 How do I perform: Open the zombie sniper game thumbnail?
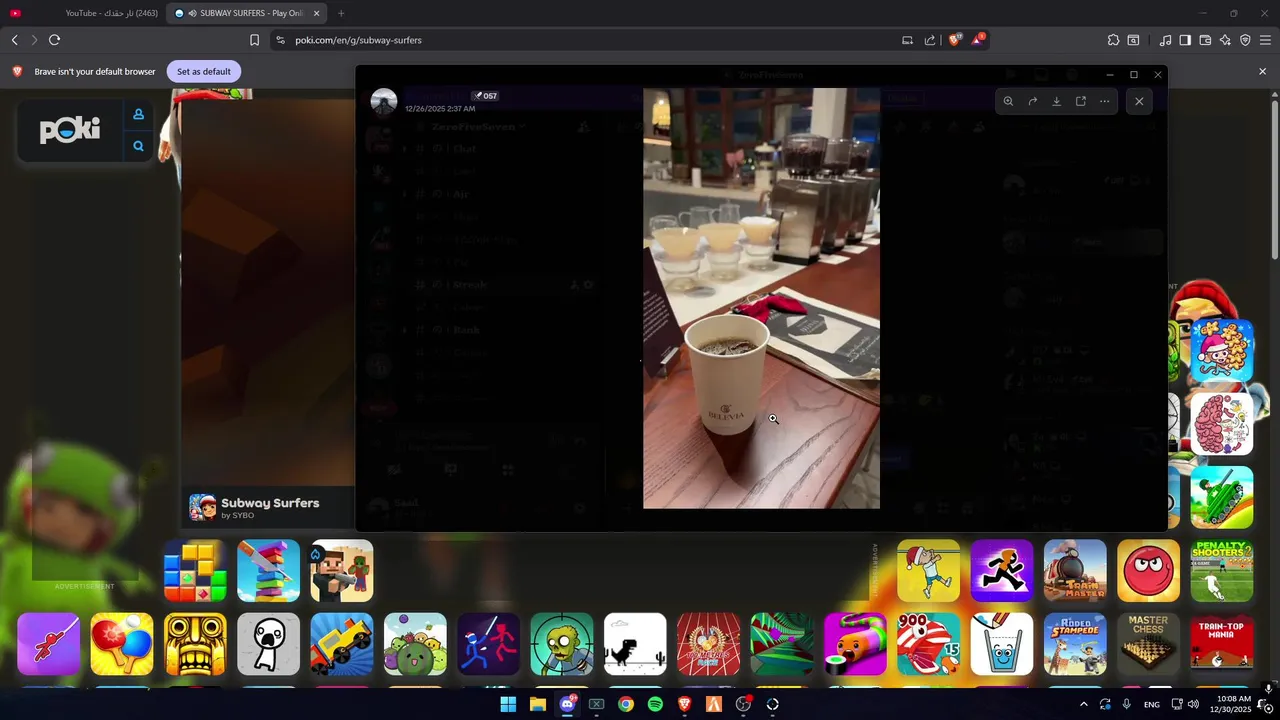[562, 644]
